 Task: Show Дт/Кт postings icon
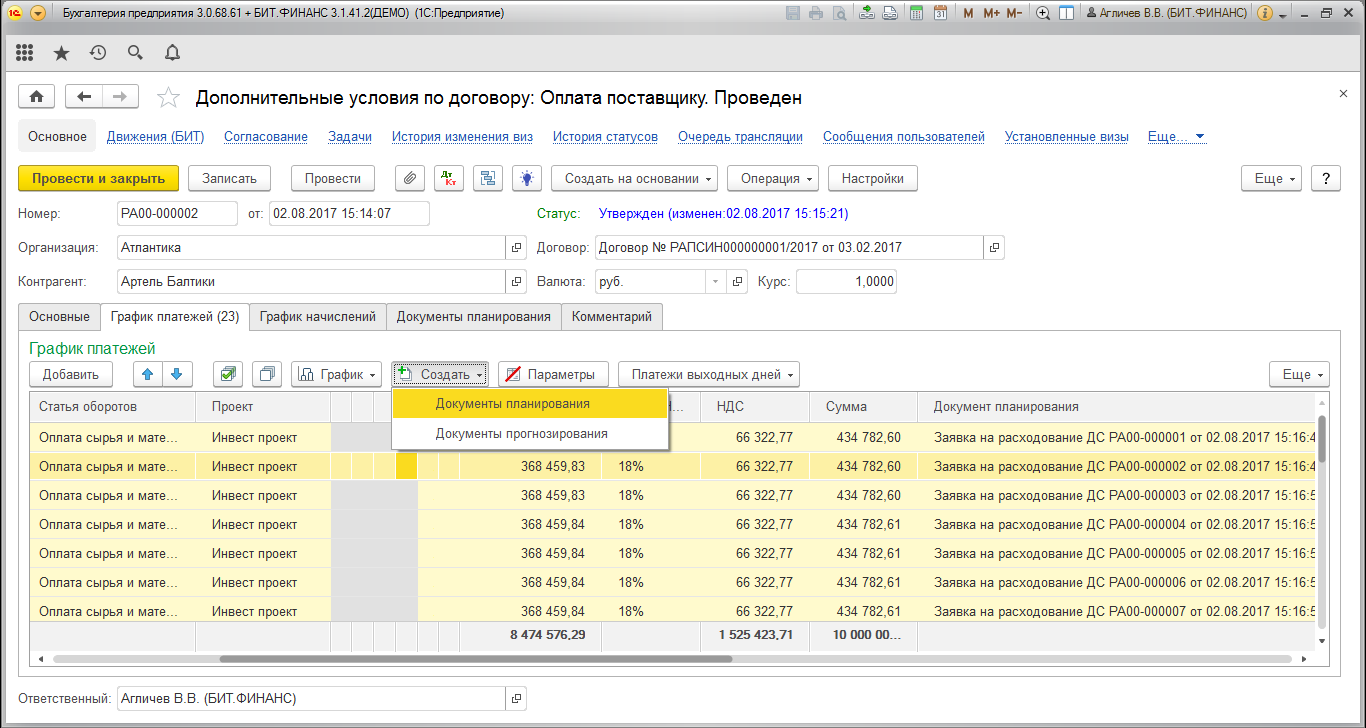(x=447, y=178)
